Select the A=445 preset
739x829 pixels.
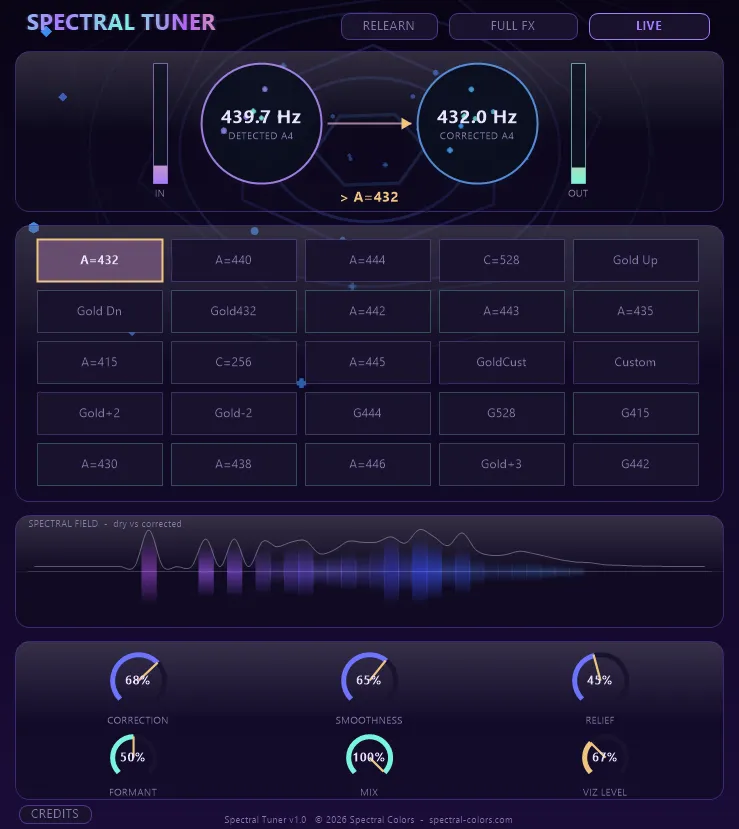click(367, 362)
